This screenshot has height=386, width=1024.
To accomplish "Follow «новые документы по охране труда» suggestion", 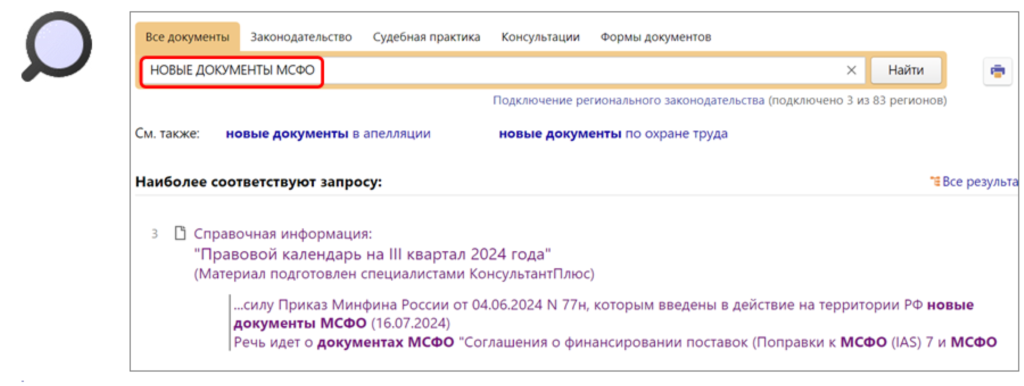I will tap(613, 134).
